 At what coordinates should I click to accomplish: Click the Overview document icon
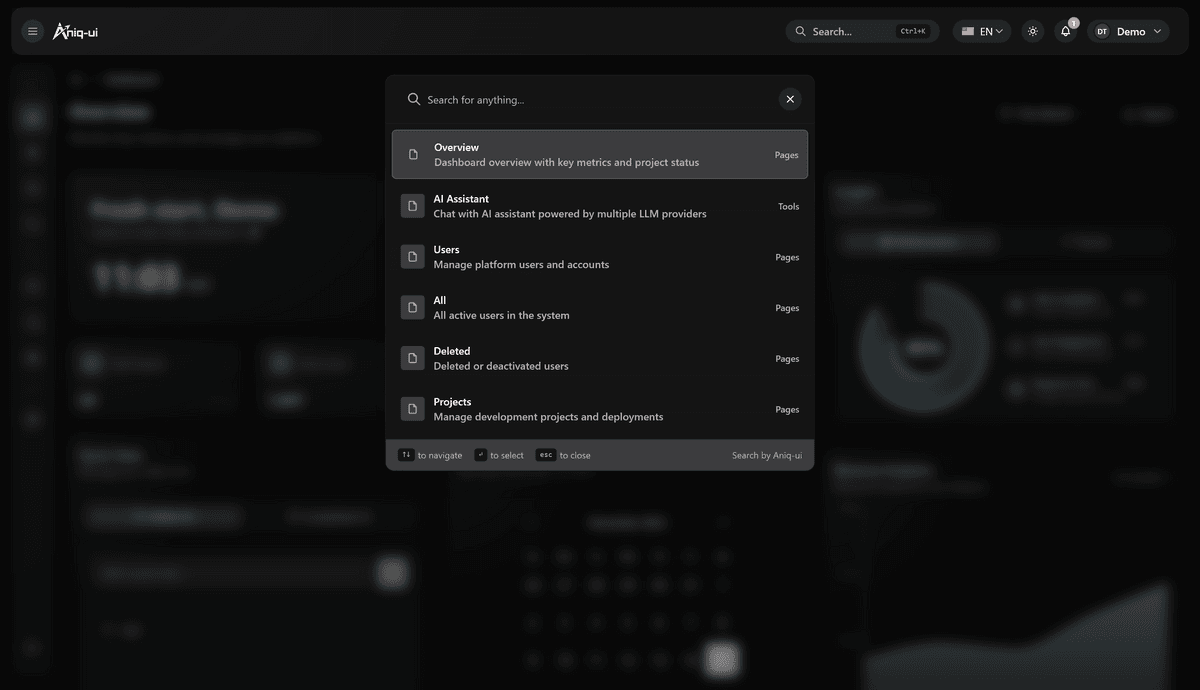[x=413, y=155]
